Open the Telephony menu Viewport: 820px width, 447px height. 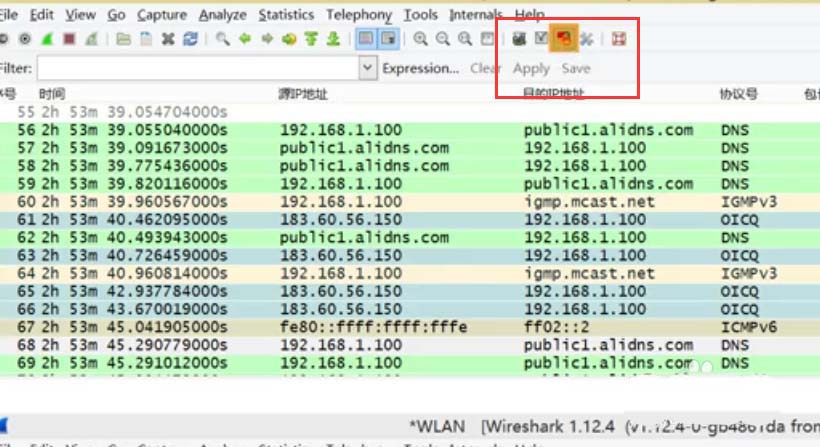tap(359, 15)
